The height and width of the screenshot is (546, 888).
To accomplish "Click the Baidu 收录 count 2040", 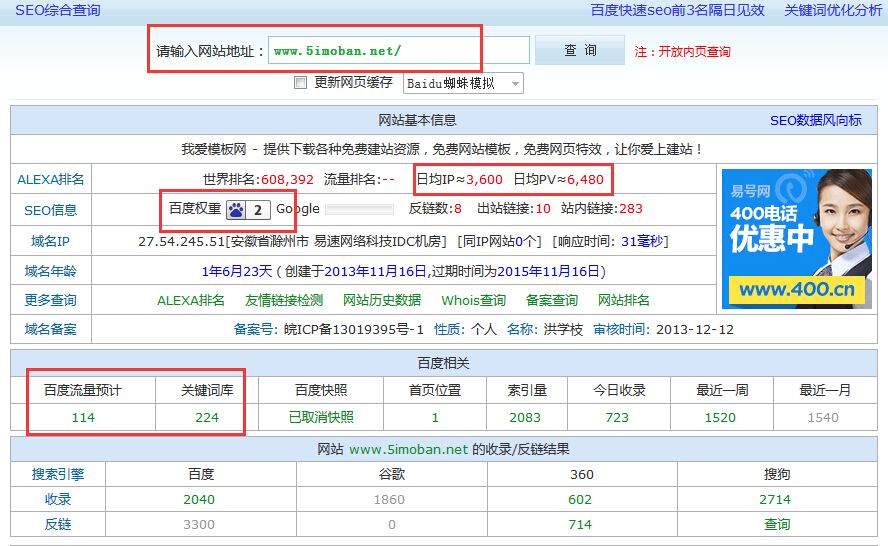I will [199, 499].
